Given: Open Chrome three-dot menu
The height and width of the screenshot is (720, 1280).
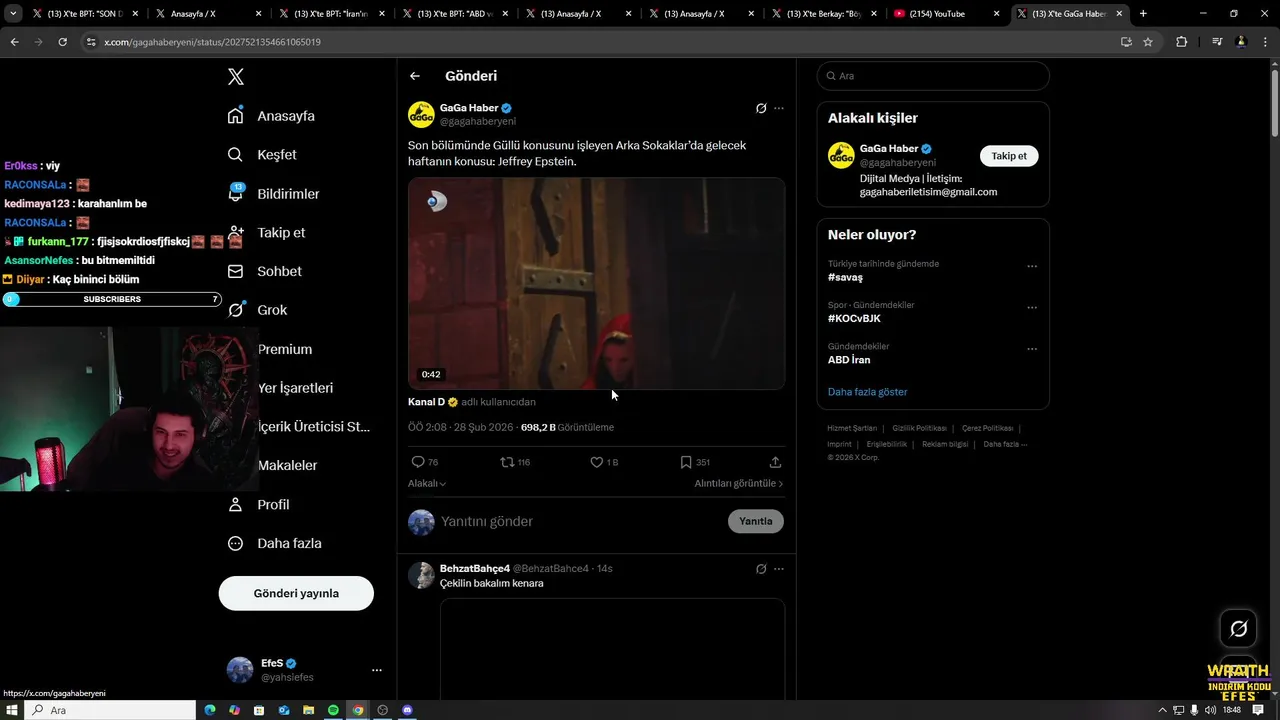Looking at the screenshot, I should tap(1265, 42).
